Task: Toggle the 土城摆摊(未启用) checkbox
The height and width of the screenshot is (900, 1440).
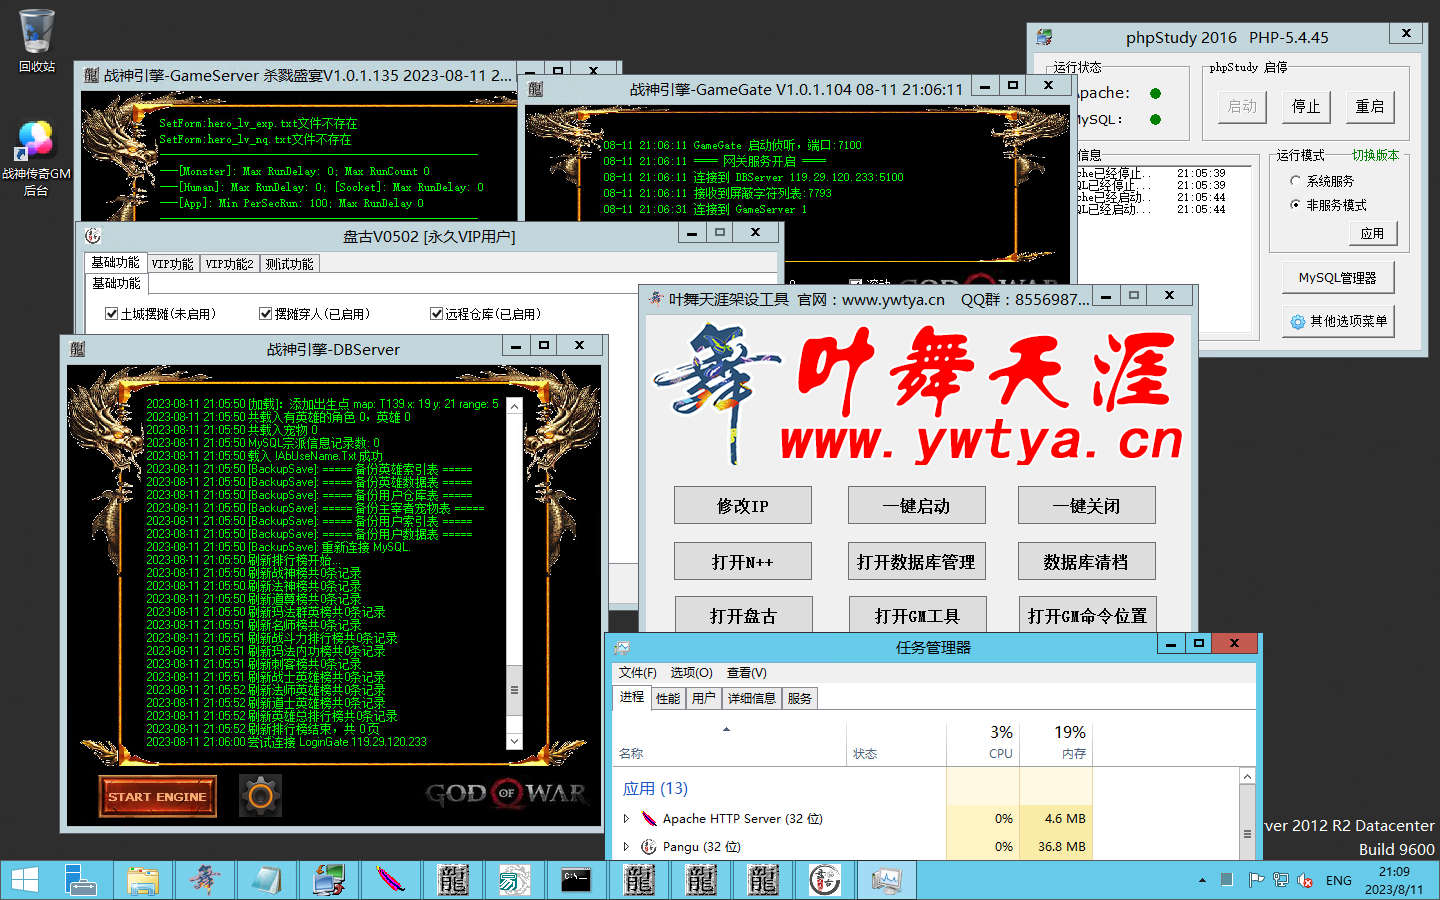Action: tap(112, 314)
